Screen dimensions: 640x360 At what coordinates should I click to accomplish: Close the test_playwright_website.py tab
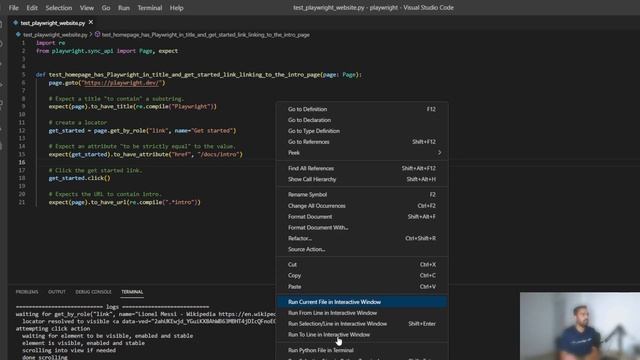click(91, 22)
